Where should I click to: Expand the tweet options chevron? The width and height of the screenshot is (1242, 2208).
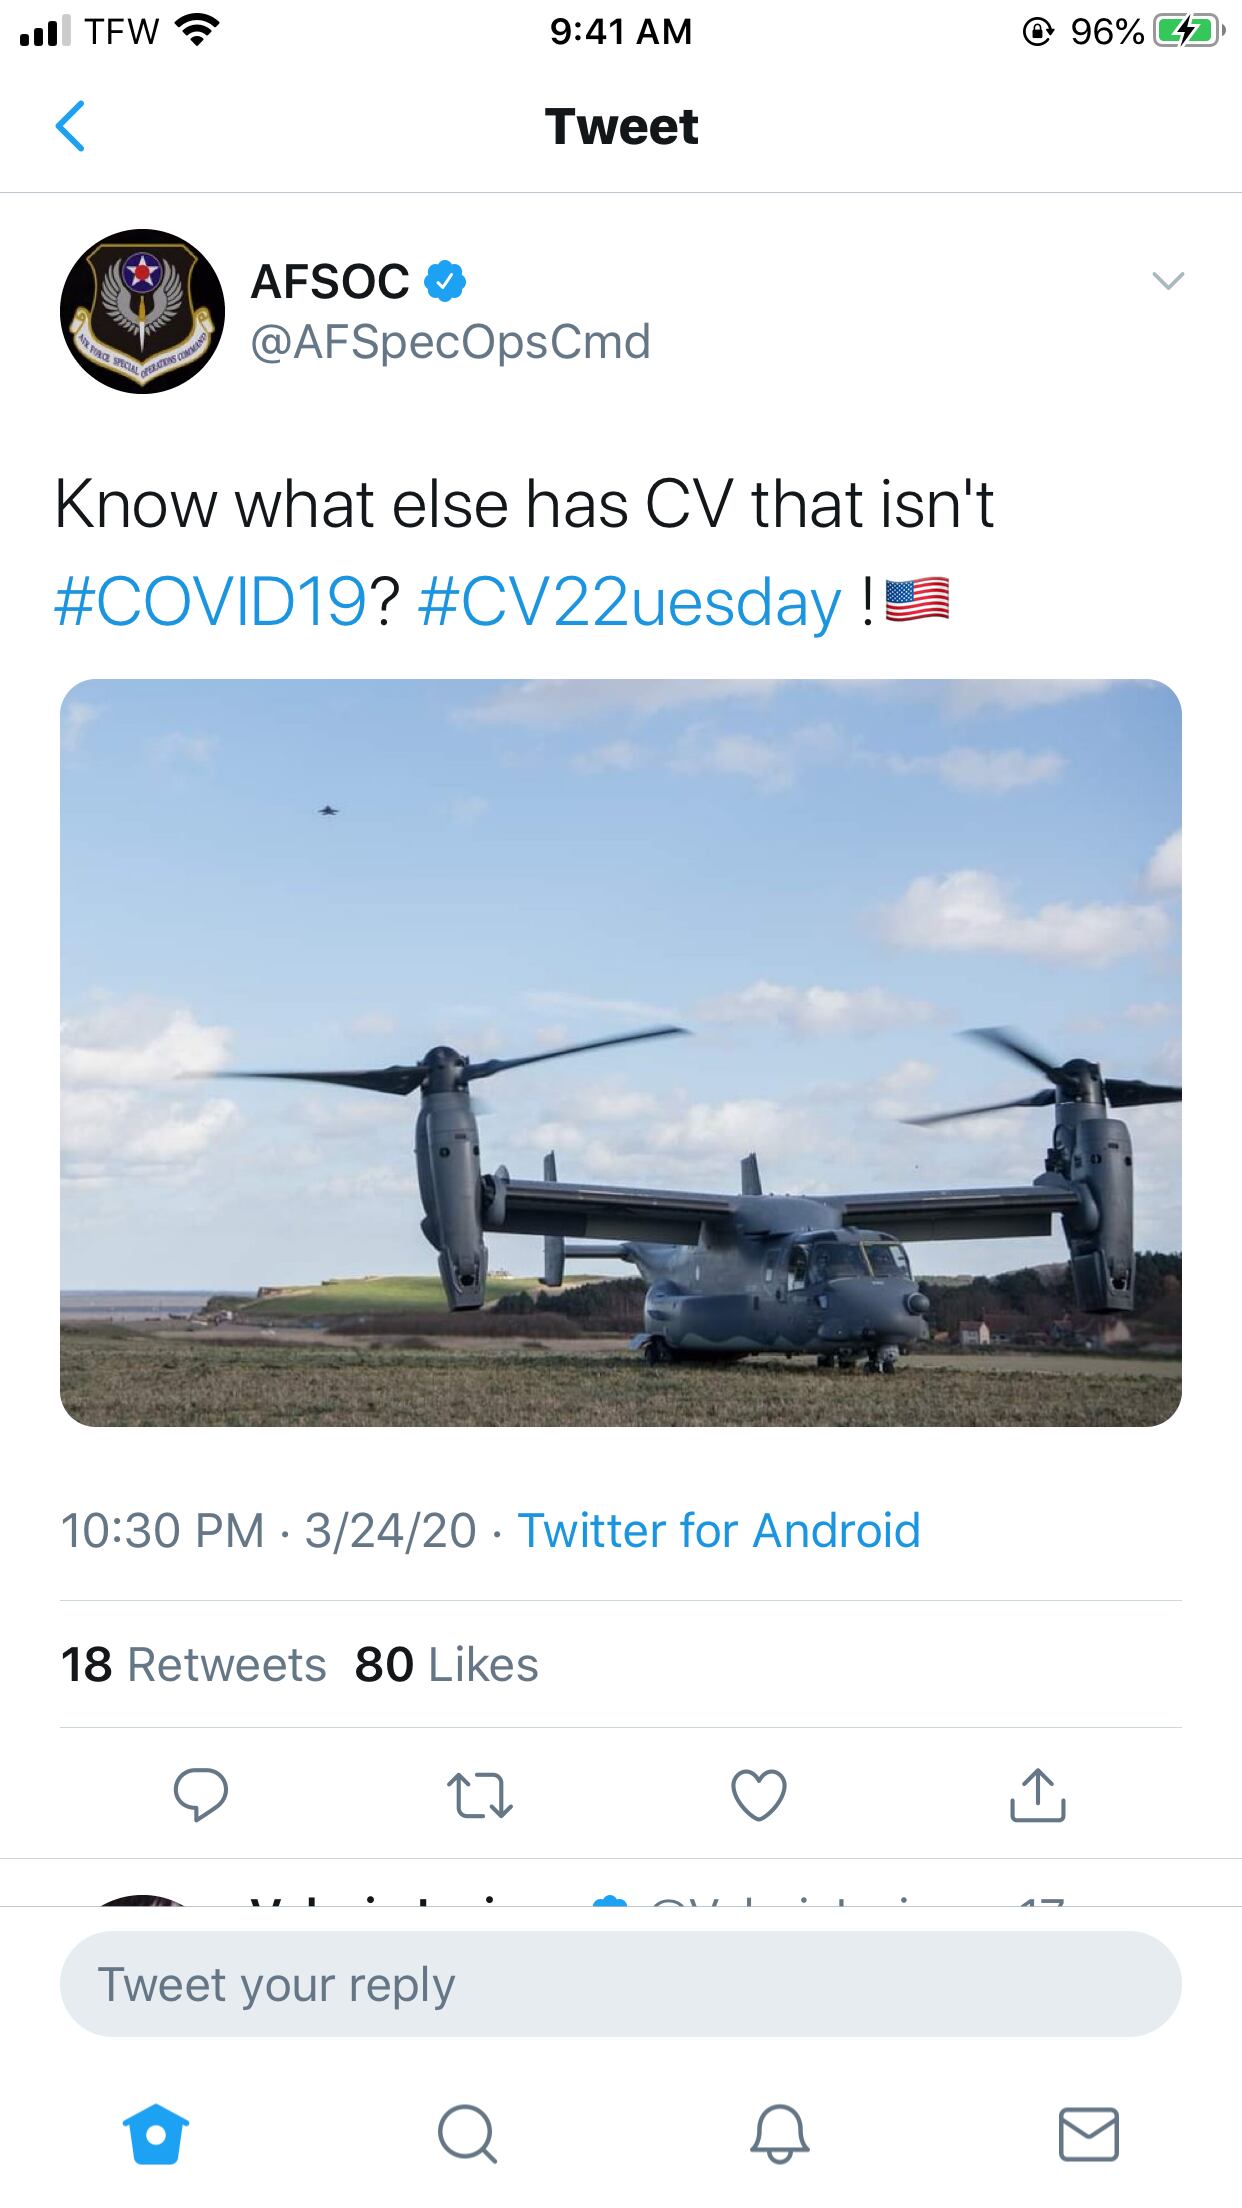pos(1168,281)
